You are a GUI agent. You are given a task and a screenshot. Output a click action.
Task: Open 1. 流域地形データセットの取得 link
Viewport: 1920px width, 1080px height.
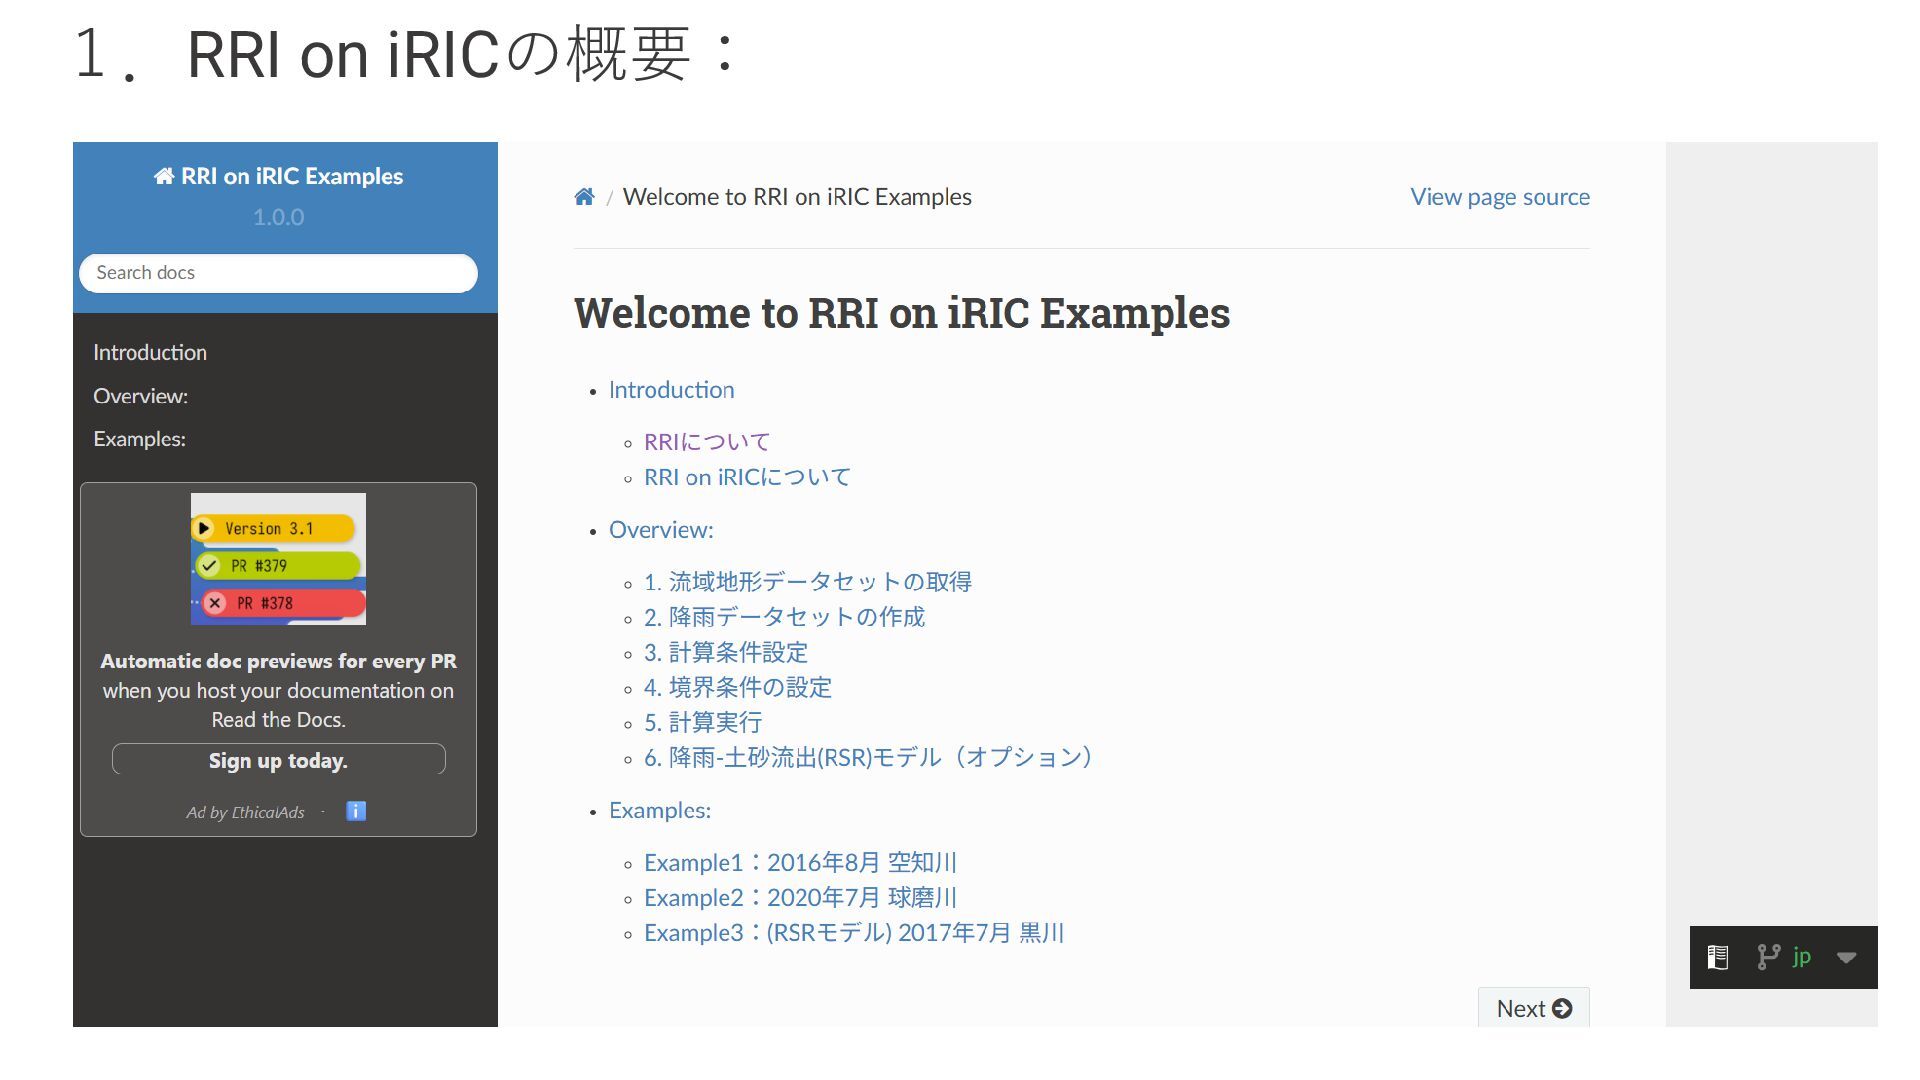coord(807,582)
